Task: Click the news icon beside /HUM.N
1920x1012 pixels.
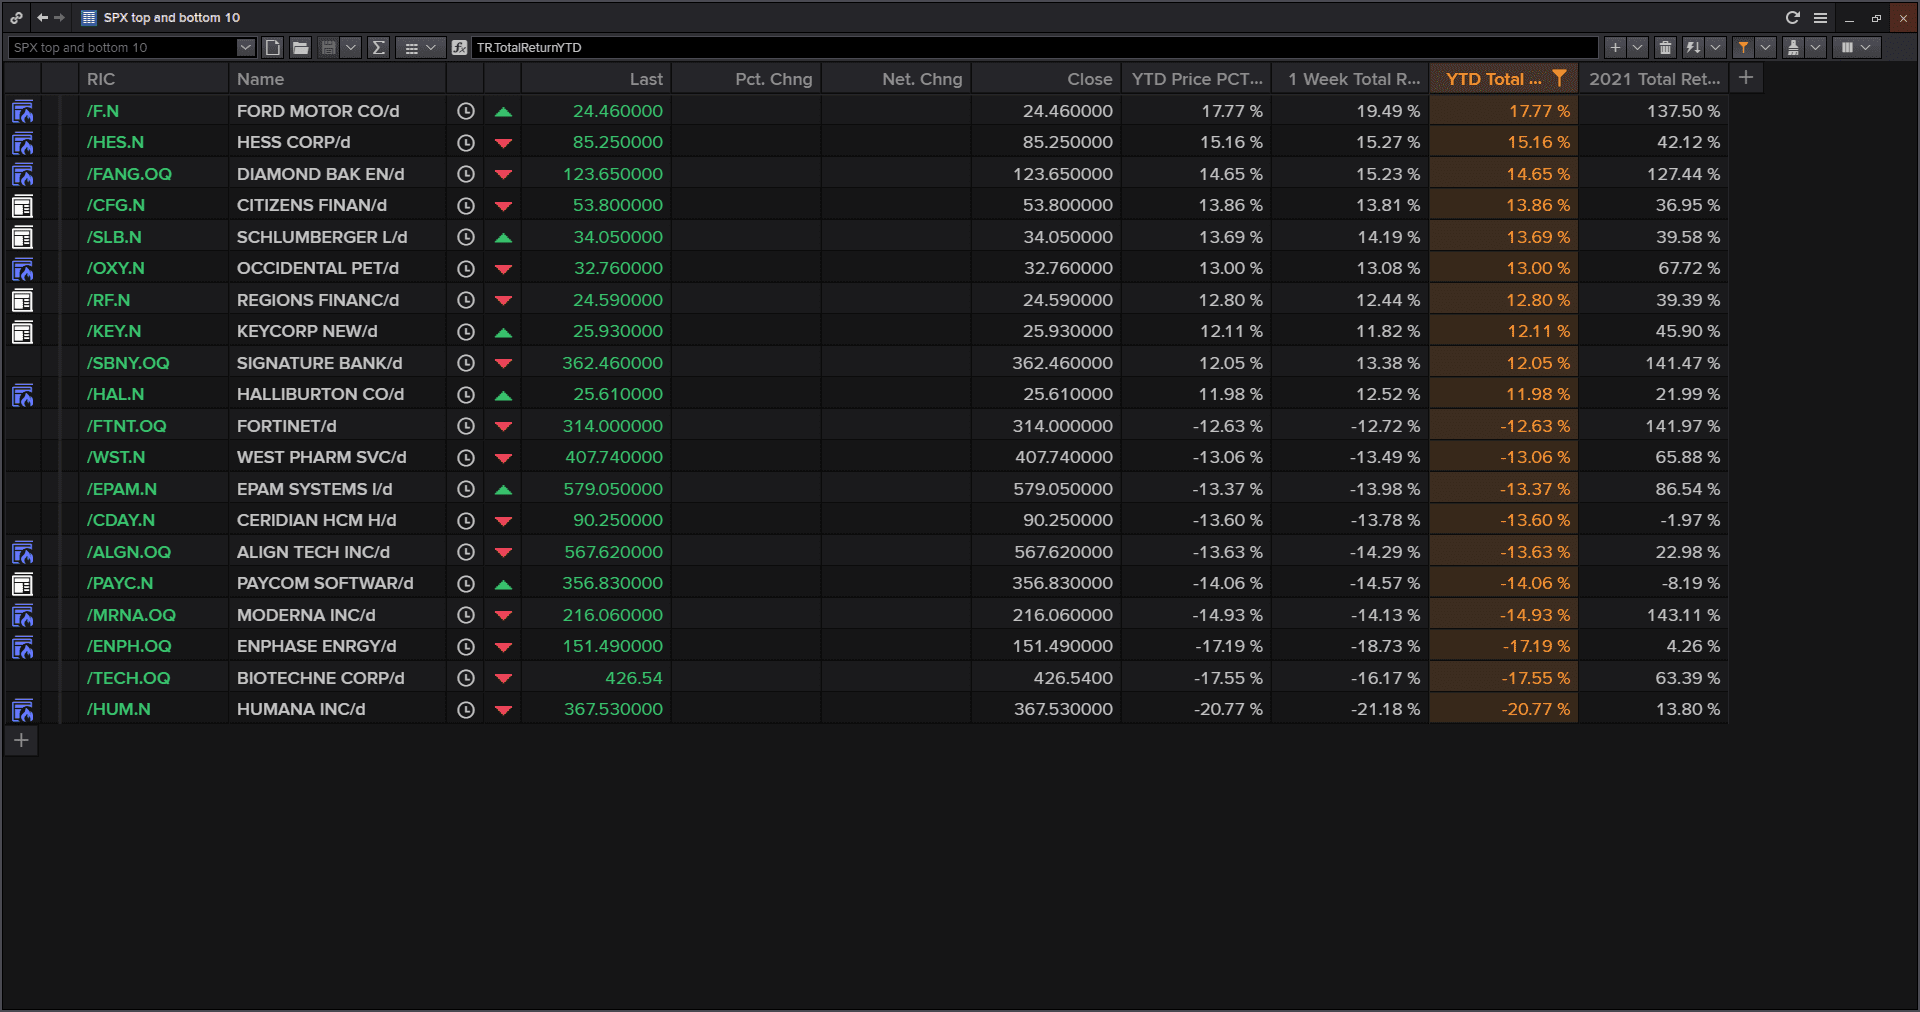Action: pos(22,710)
